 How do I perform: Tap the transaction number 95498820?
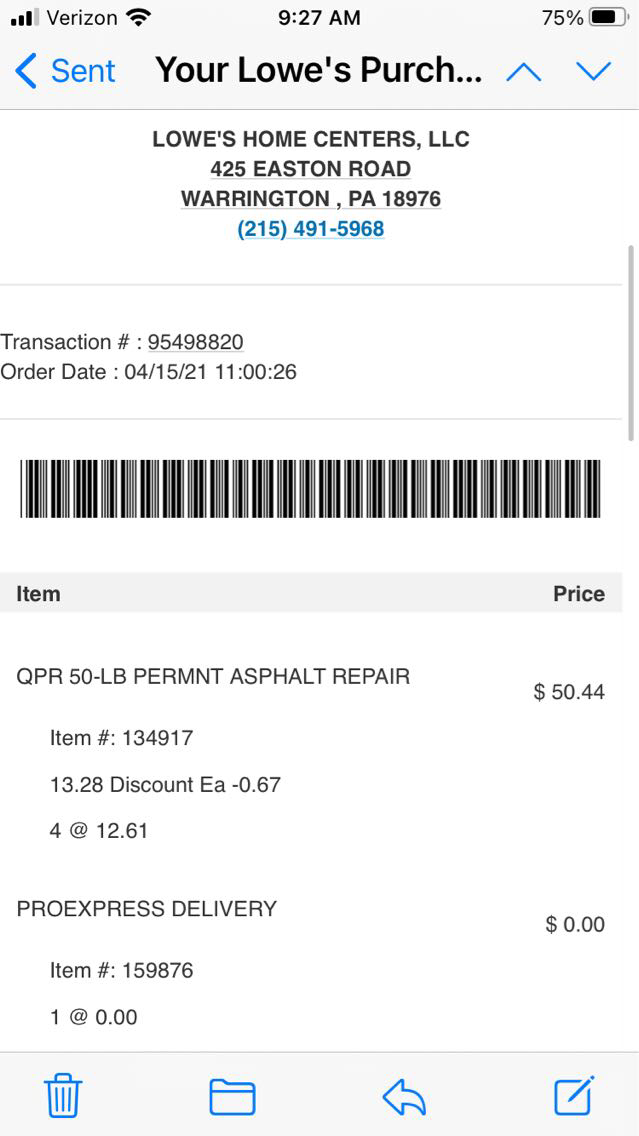[196, 342]
